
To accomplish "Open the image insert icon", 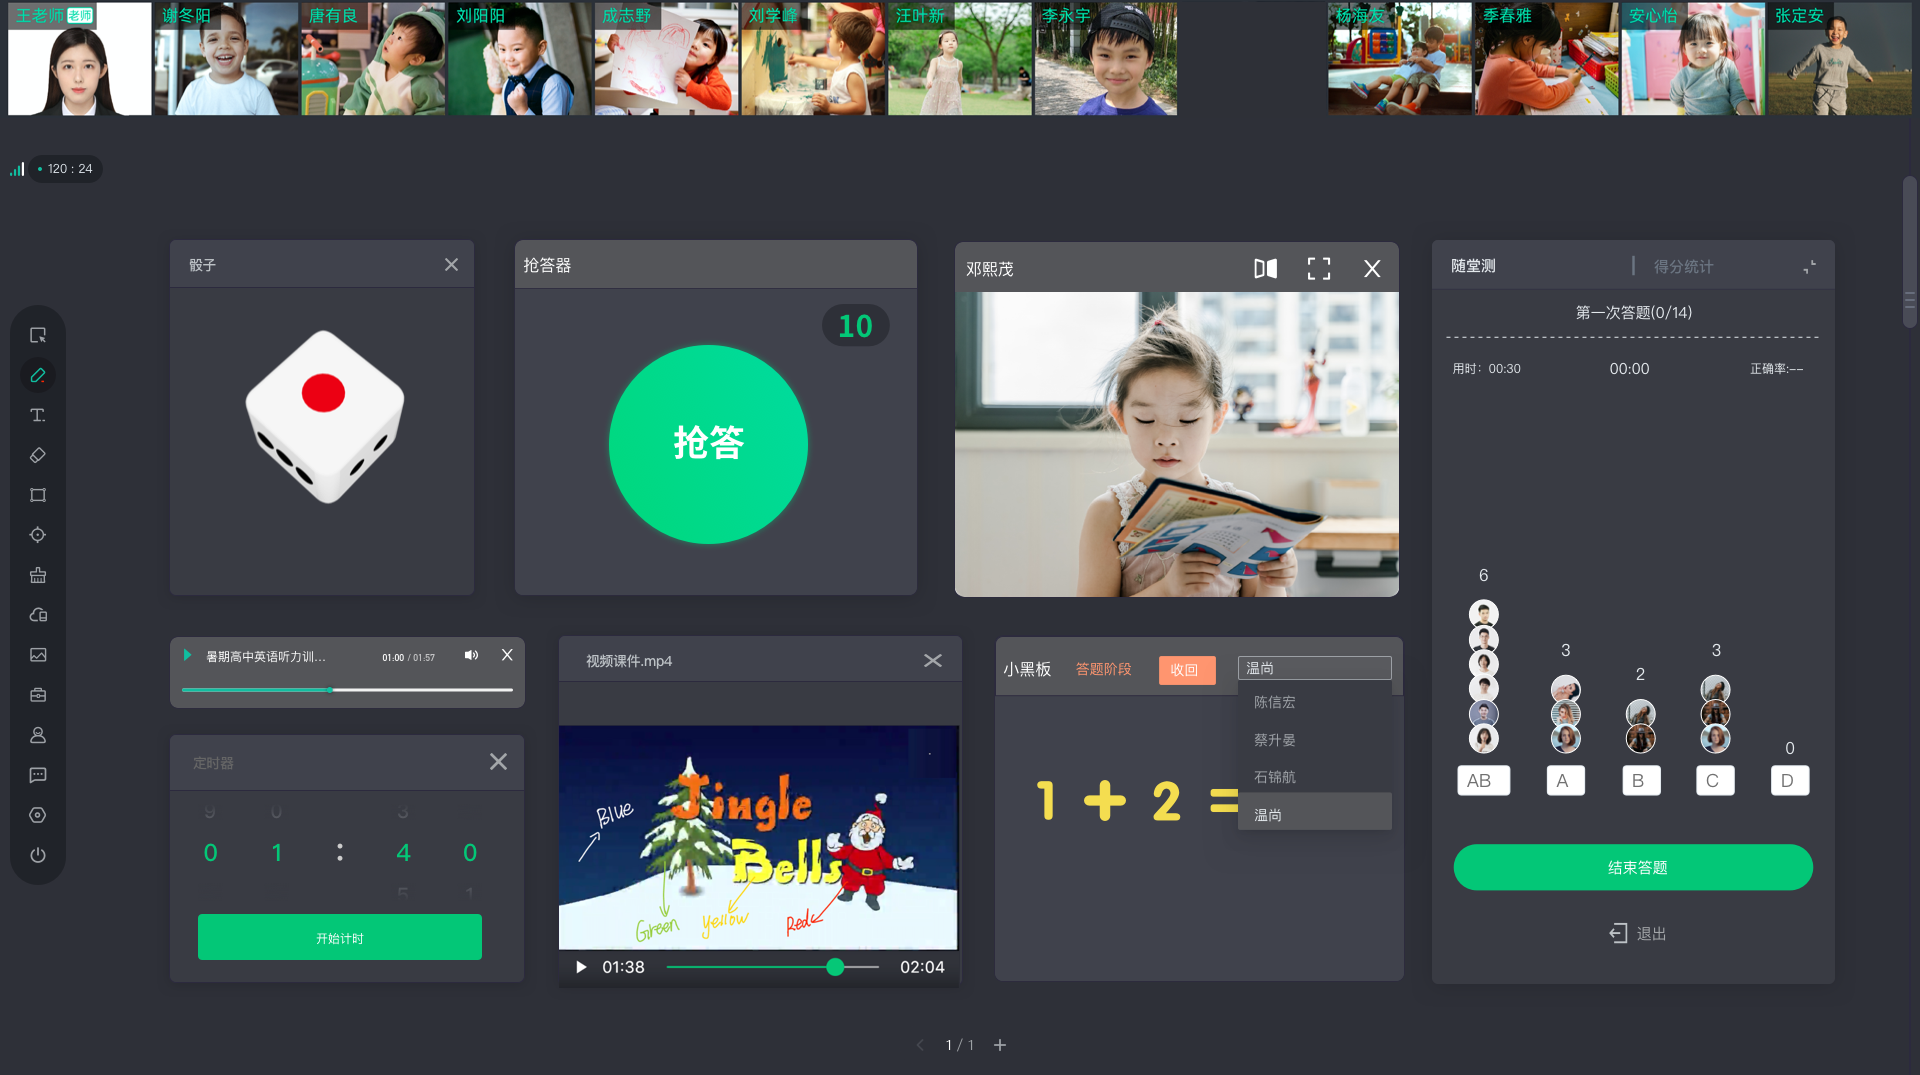I will point(38,655).
